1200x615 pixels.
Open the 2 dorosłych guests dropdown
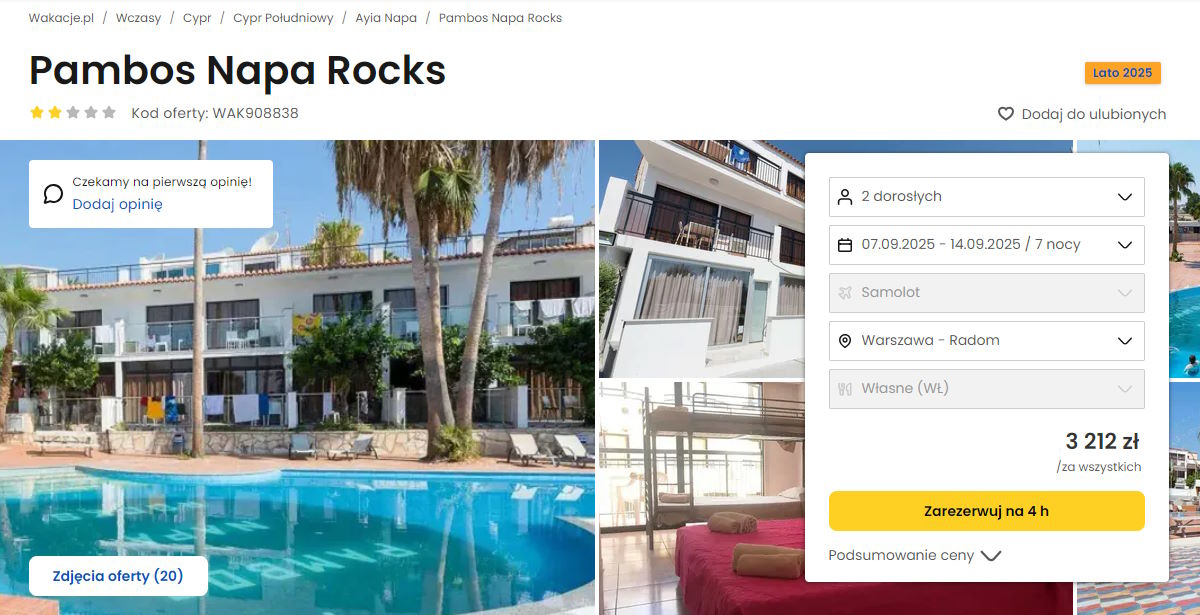[x=987, y=197]
